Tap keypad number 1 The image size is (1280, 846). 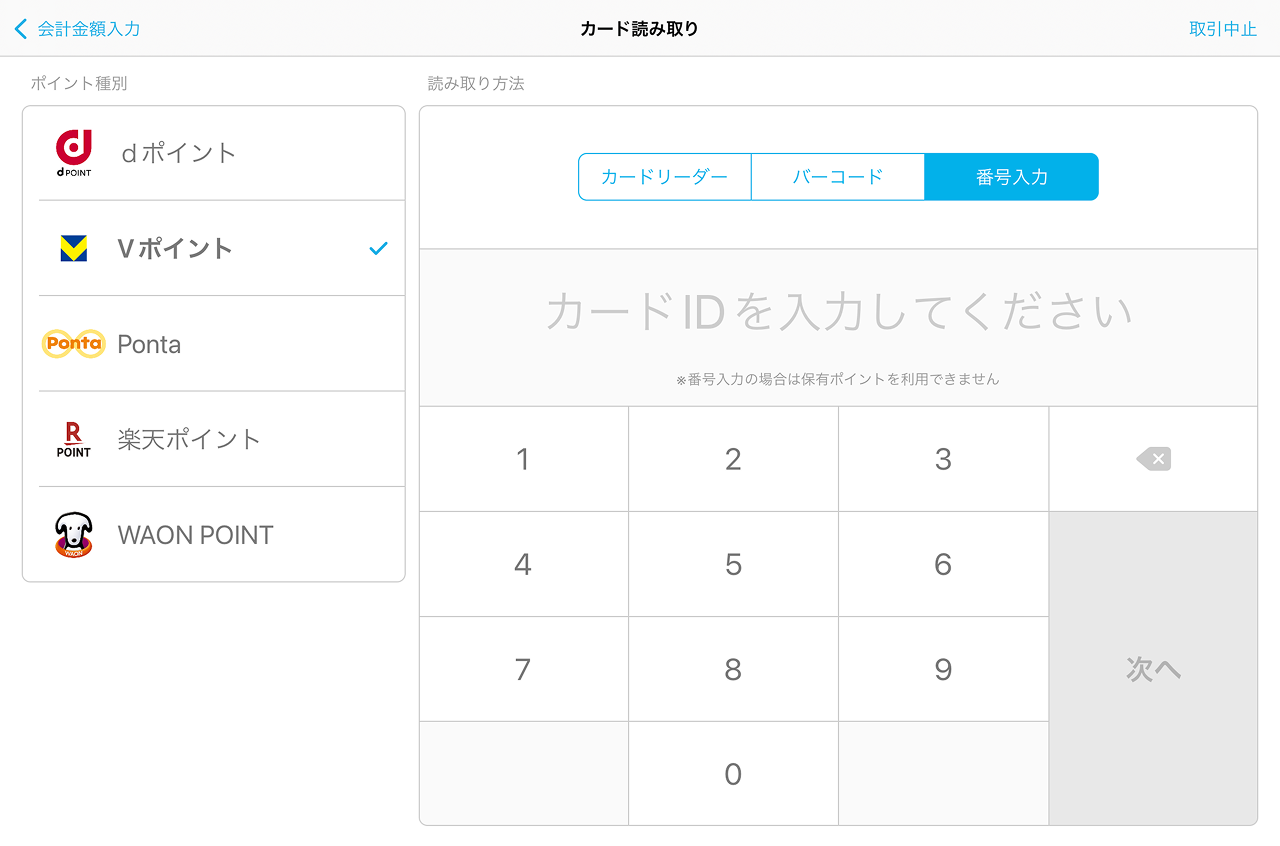coord(523,459)
